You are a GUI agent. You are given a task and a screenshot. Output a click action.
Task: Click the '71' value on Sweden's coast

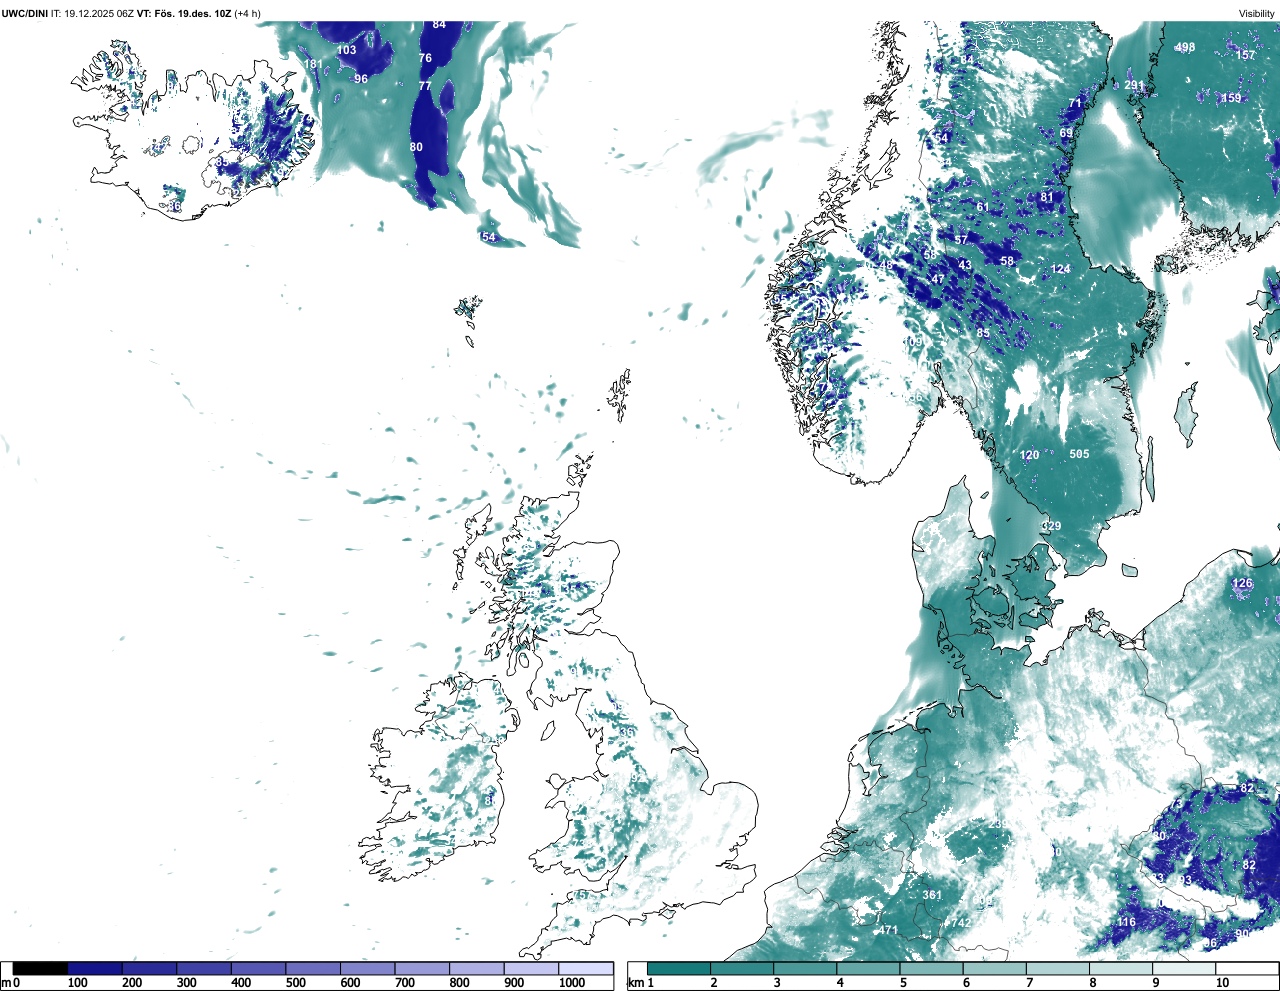(1075, 103)
